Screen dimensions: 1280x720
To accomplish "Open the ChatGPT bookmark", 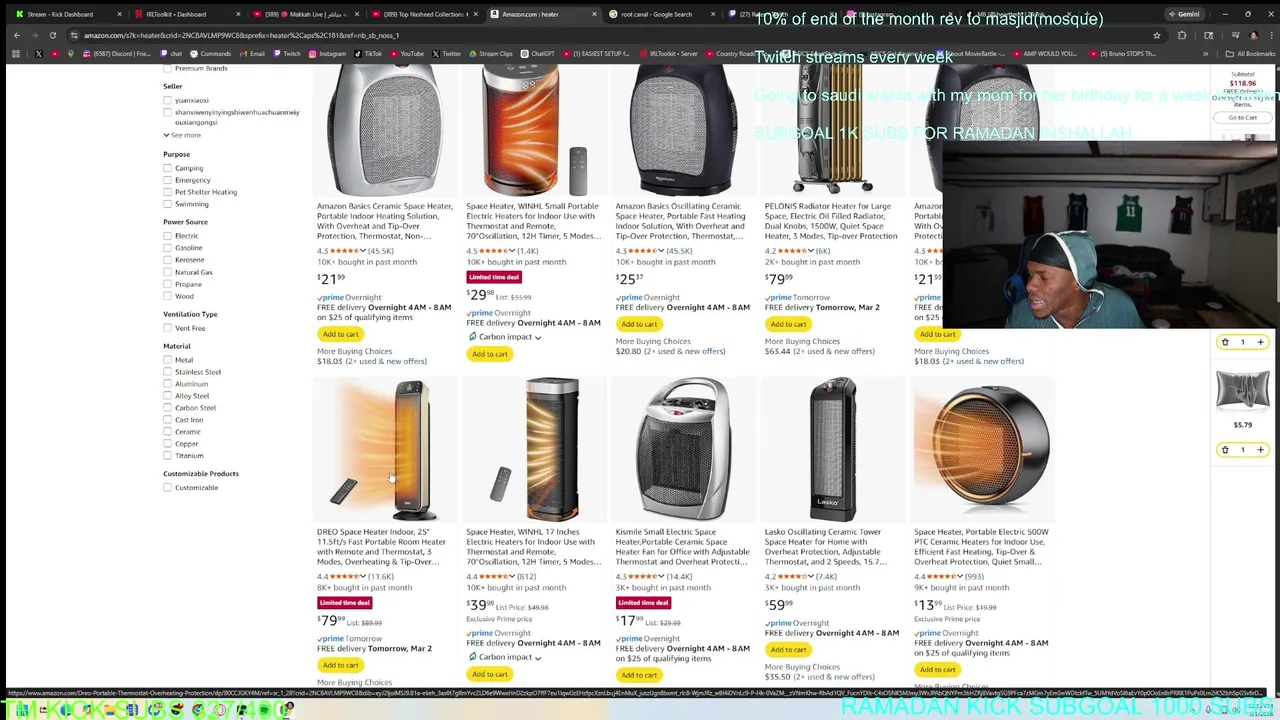I will pyautogui.click(x=537, y=54).
